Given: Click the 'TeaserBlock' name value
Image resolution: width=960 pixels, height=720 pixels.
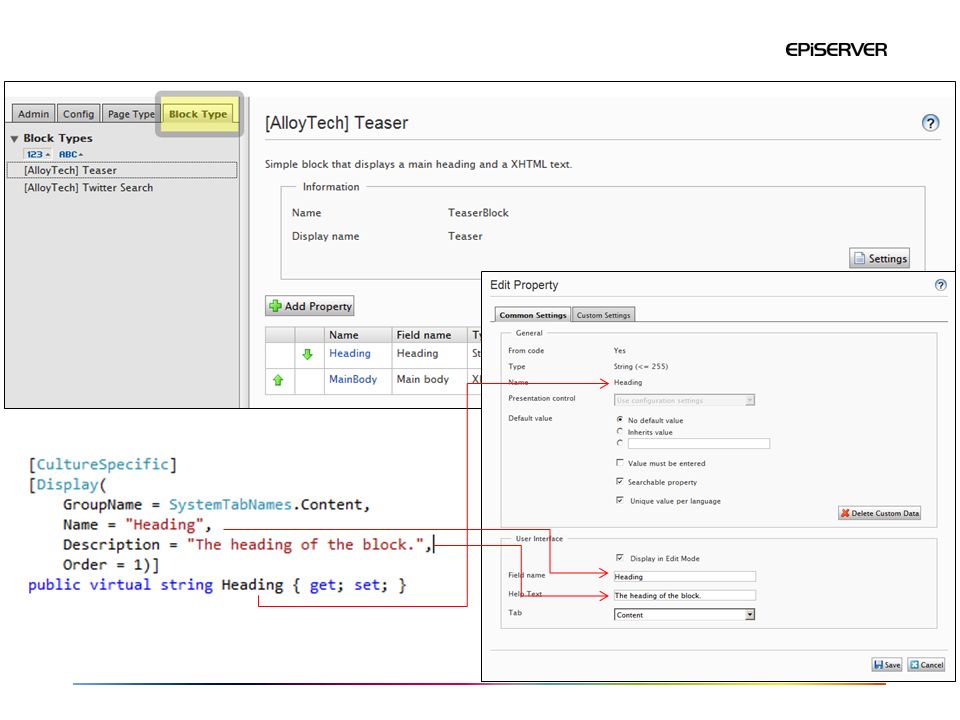Looking at the screenshot, I should pos(478,213).
